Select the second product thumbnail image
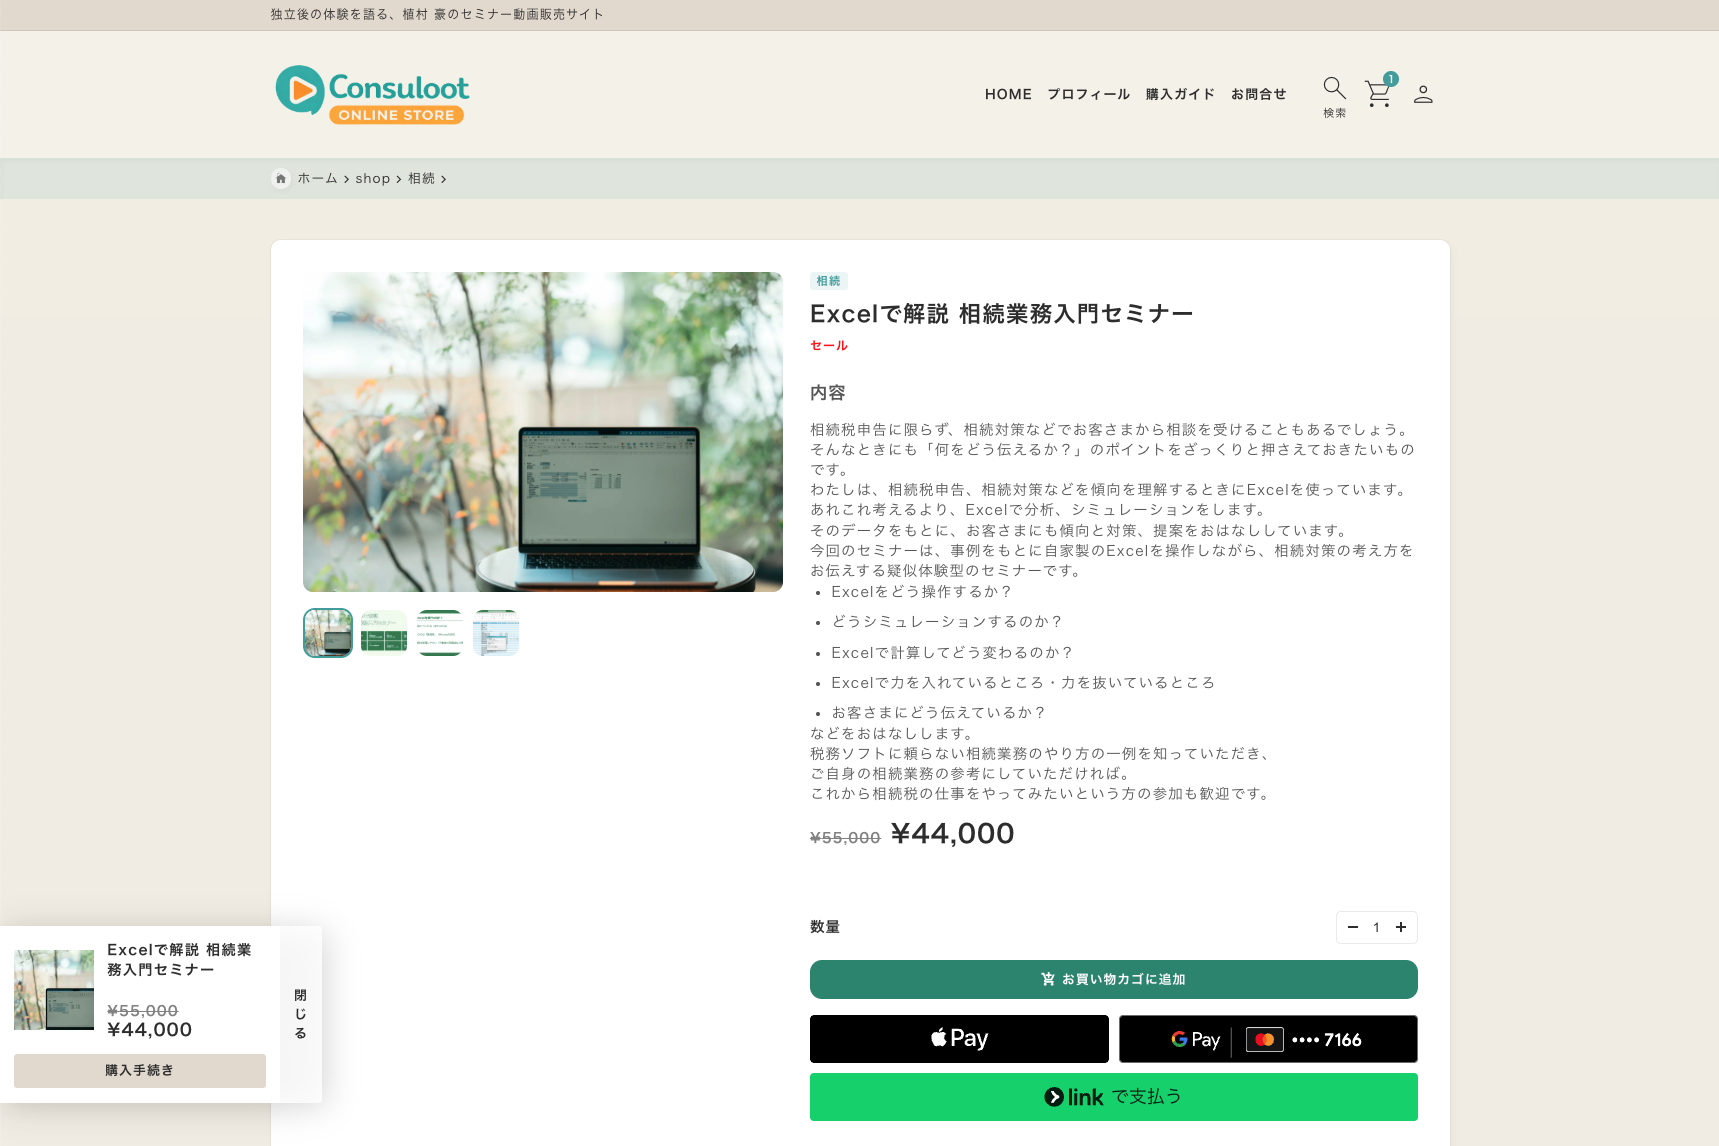Viewport: 1719px width, 1146px height. click(384, 633)
